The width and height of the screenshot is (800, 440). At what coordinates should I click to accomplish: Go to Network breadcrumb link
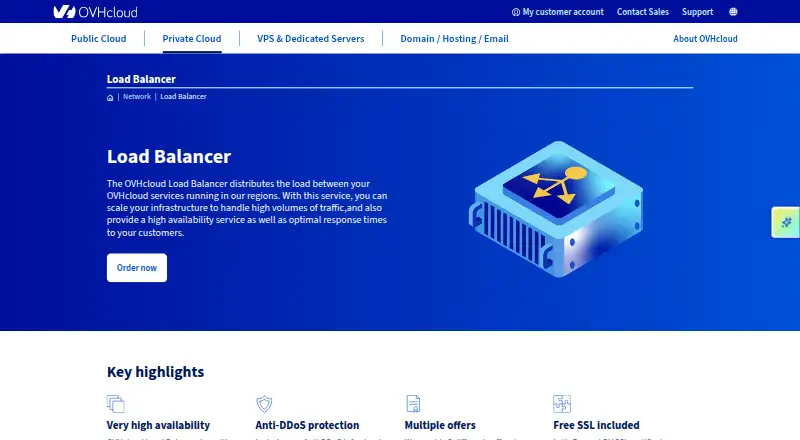(x=137, y=96)
